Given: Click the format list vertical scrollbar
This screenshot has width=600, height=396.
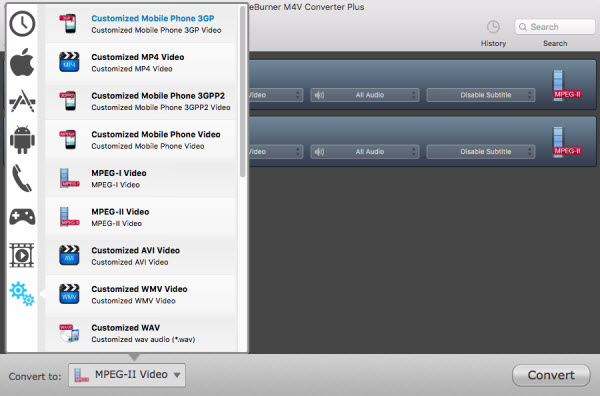Looking at the screenshot, I should click(242, 92).
